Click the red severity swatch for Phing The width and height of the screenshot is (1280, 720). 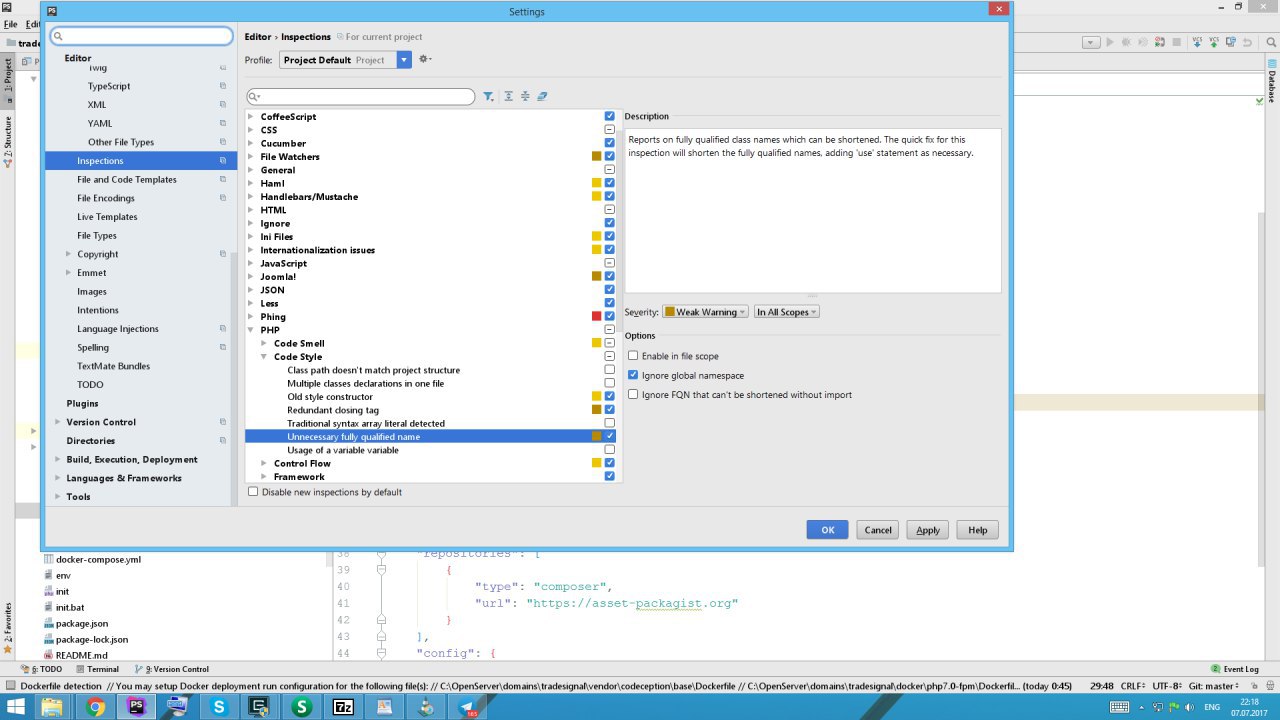click(597, 316)
